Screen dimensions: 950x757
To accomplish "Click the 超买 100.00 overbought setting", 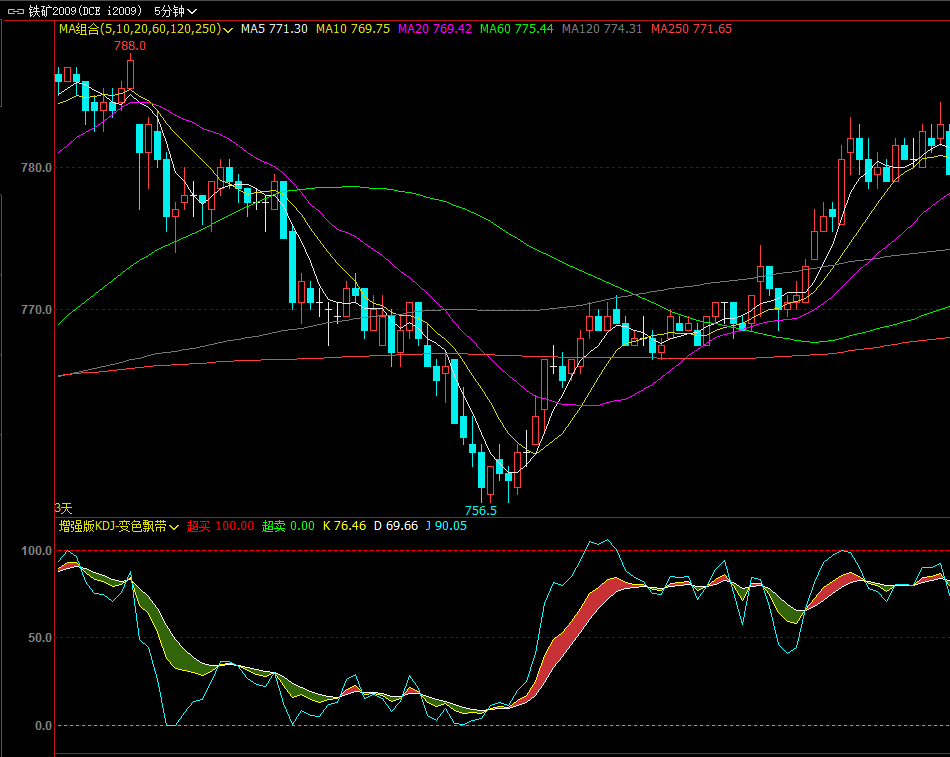I will click(x=220, y=526).
